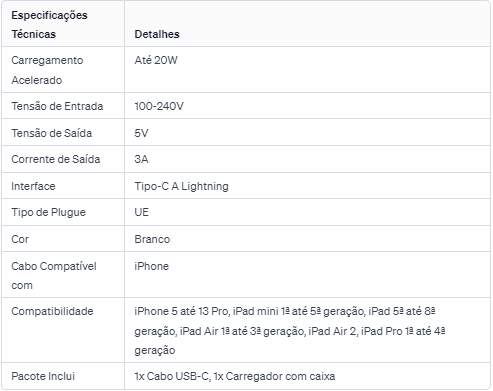Select the 'Tensão de Saída' label
493x391 pixels.
click(x=52, y=133)
